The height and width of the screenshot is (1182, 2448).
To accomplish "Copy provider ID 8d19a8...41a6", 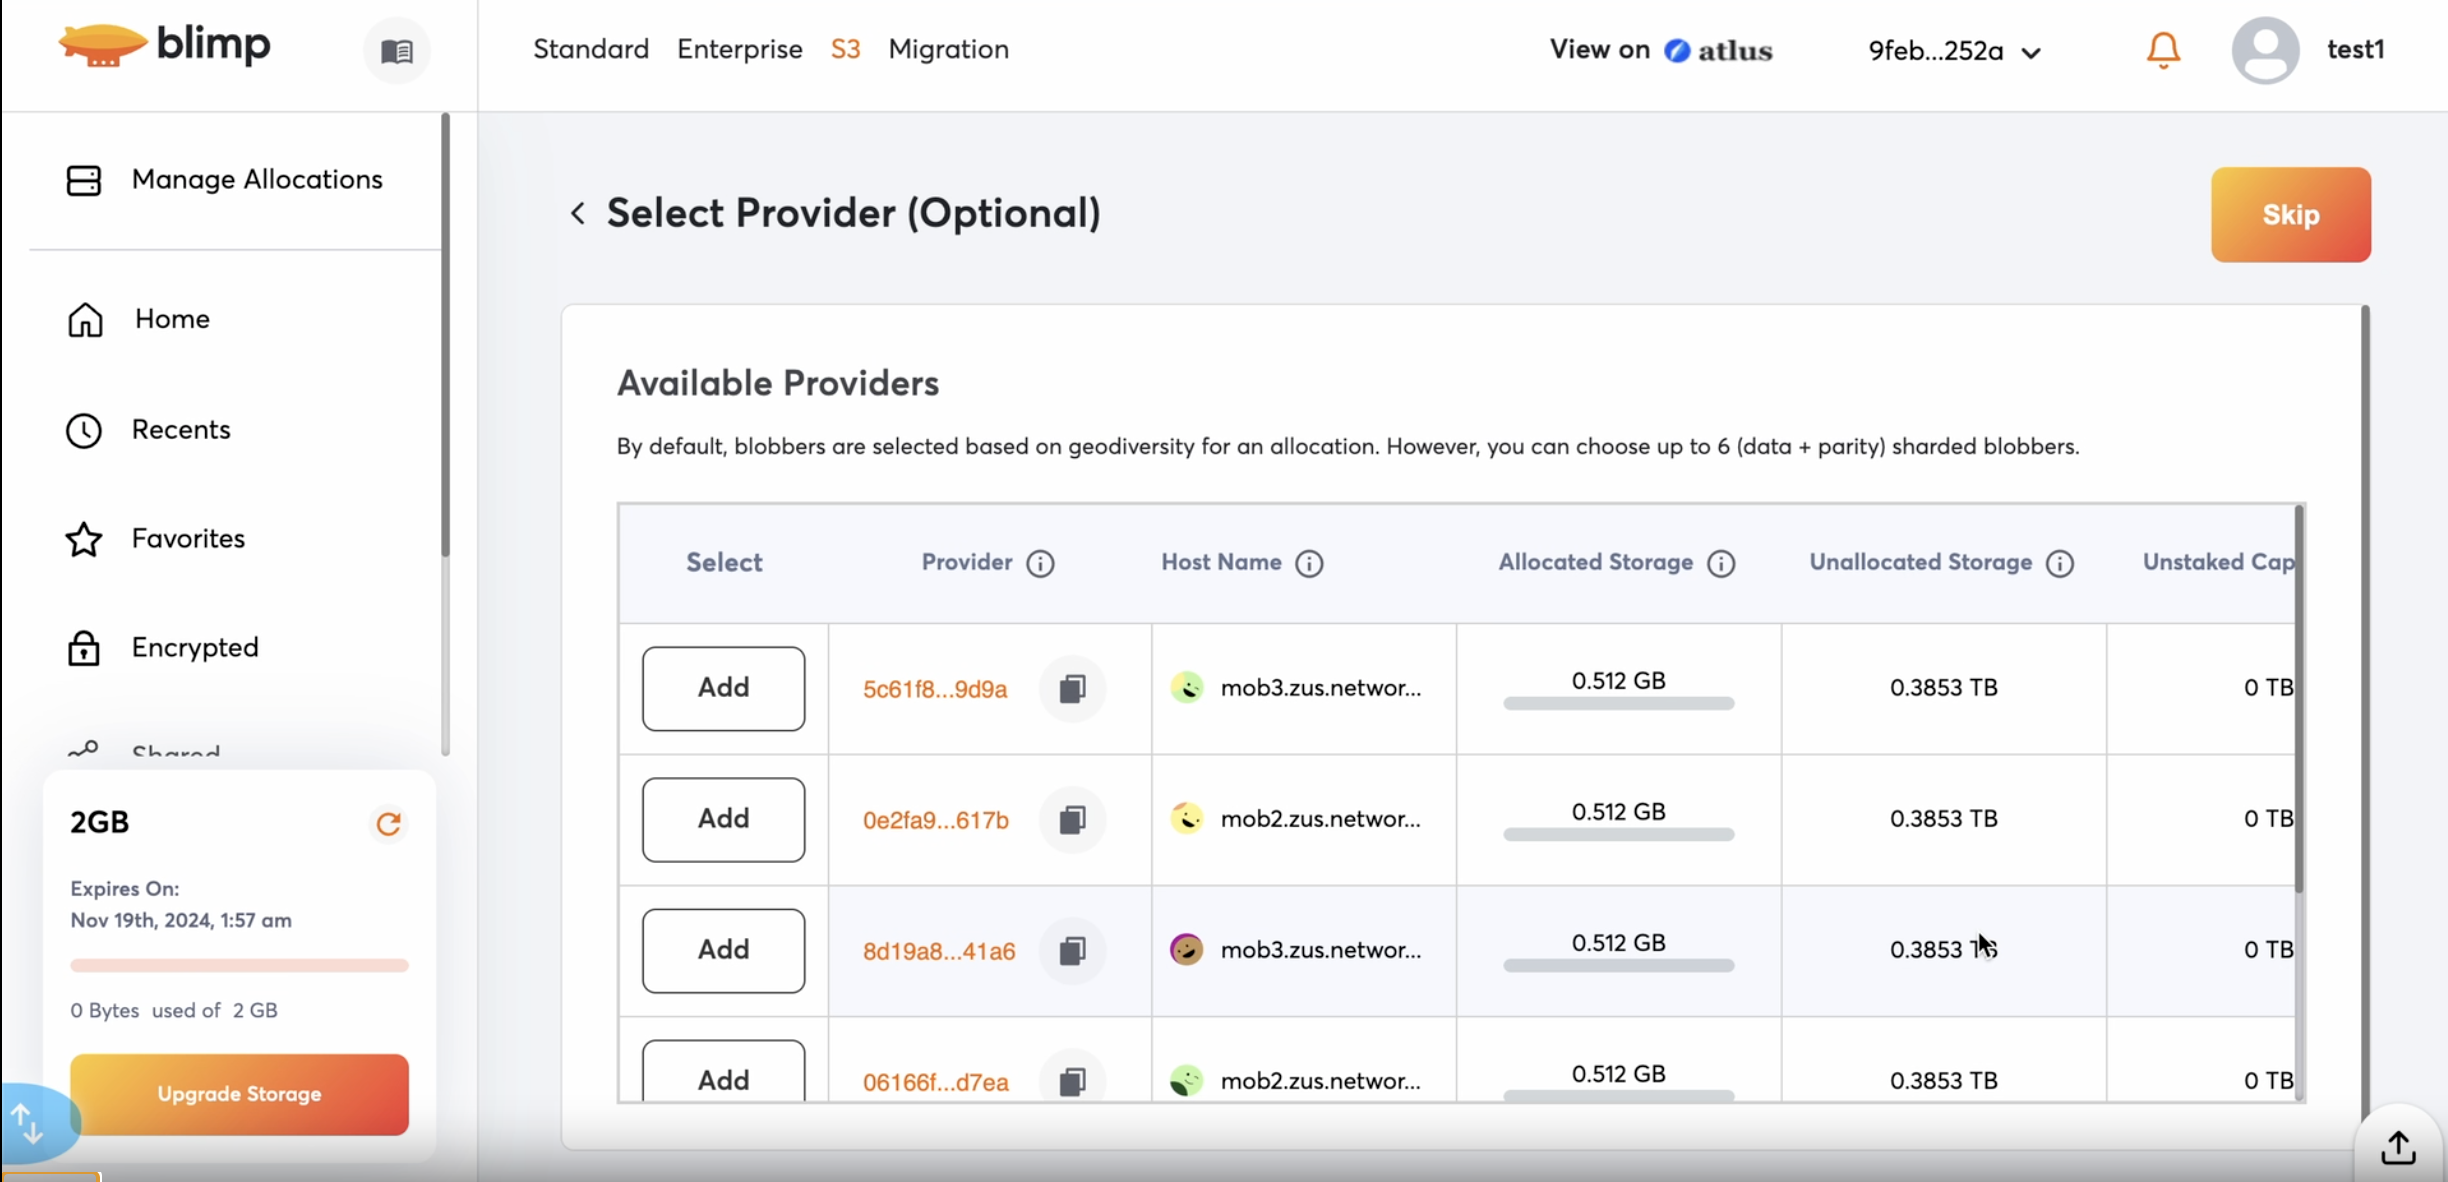I will coord(1072,951).
